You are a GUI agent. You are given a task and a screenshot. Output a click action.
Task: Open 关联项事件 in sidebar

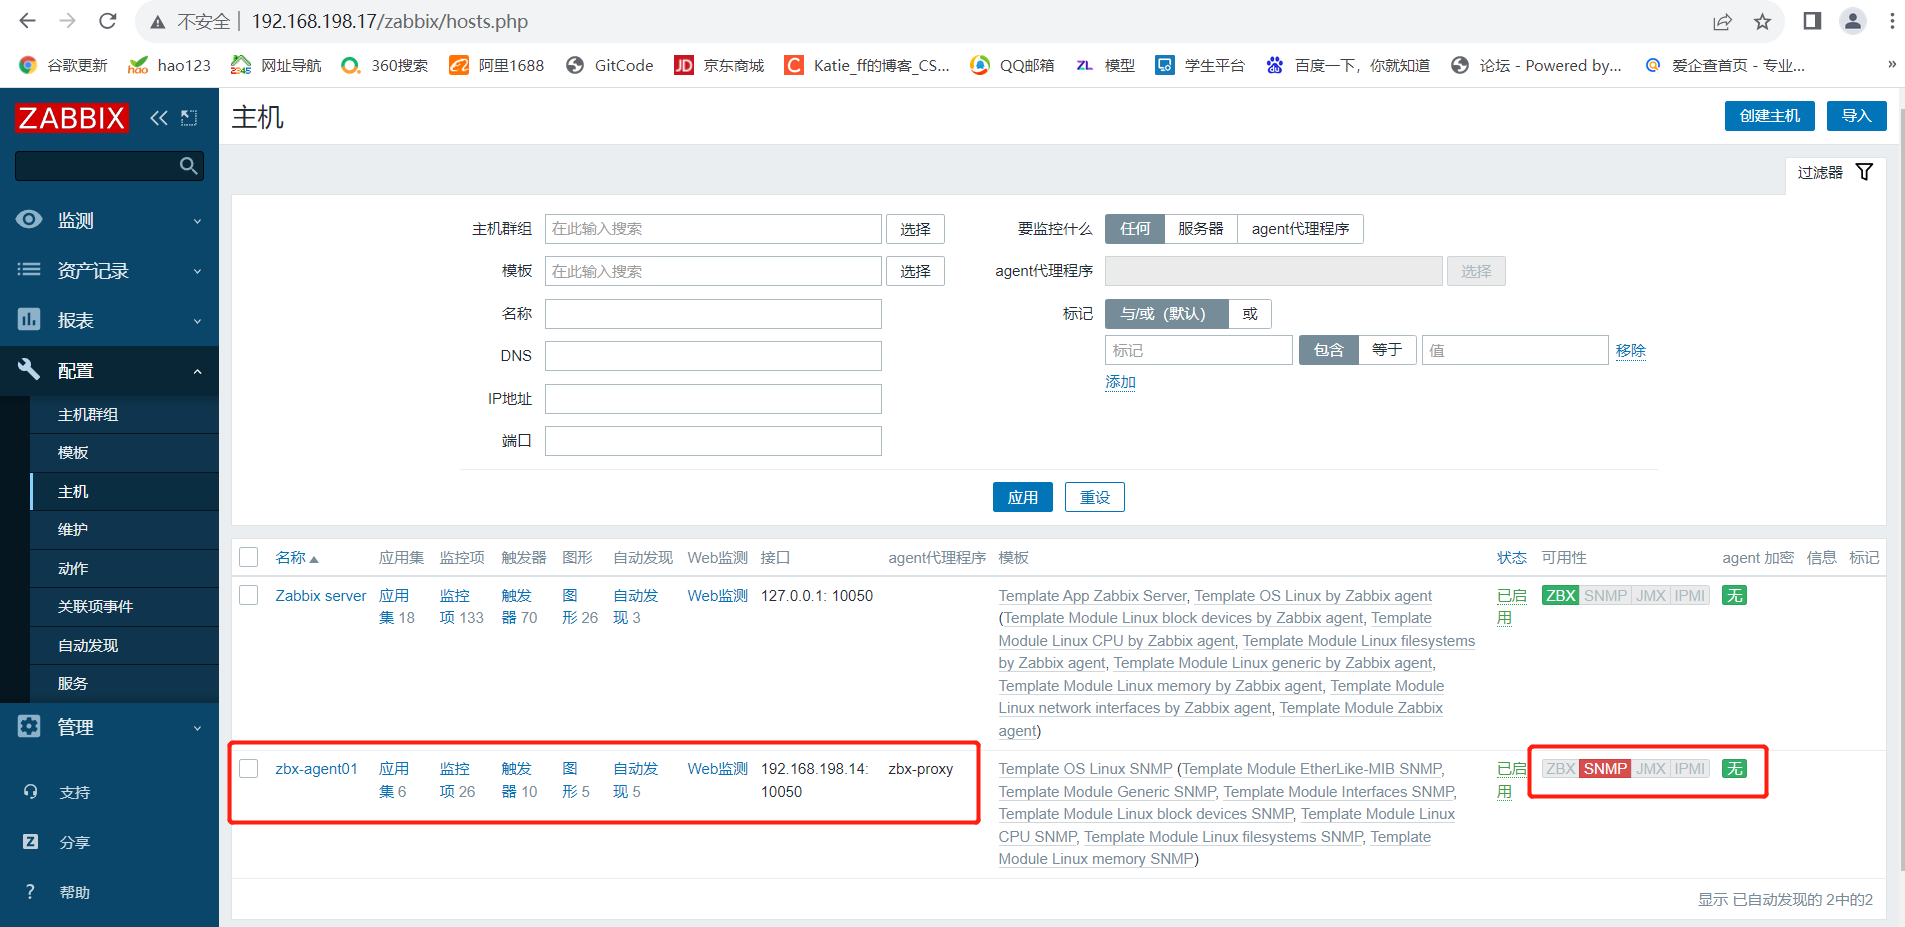click(x=125, y=607)
